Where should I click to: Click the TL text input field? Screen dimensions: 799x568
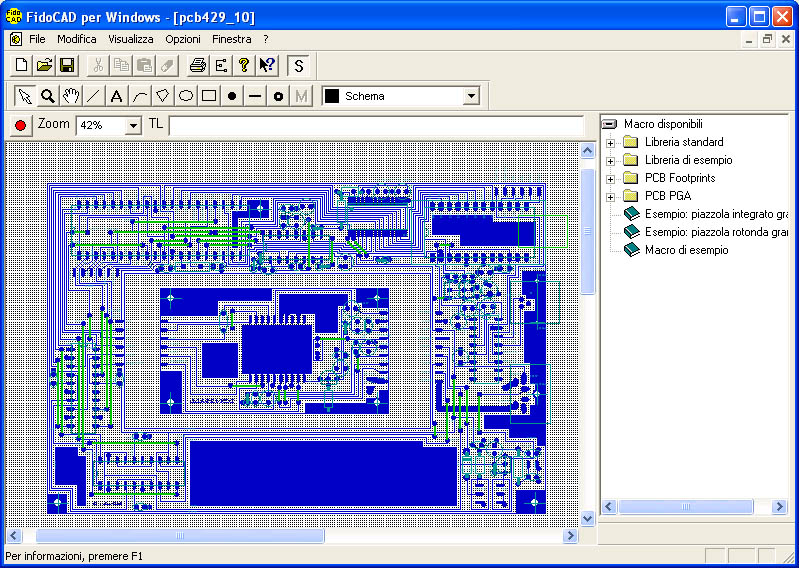(x=376, y=125)
